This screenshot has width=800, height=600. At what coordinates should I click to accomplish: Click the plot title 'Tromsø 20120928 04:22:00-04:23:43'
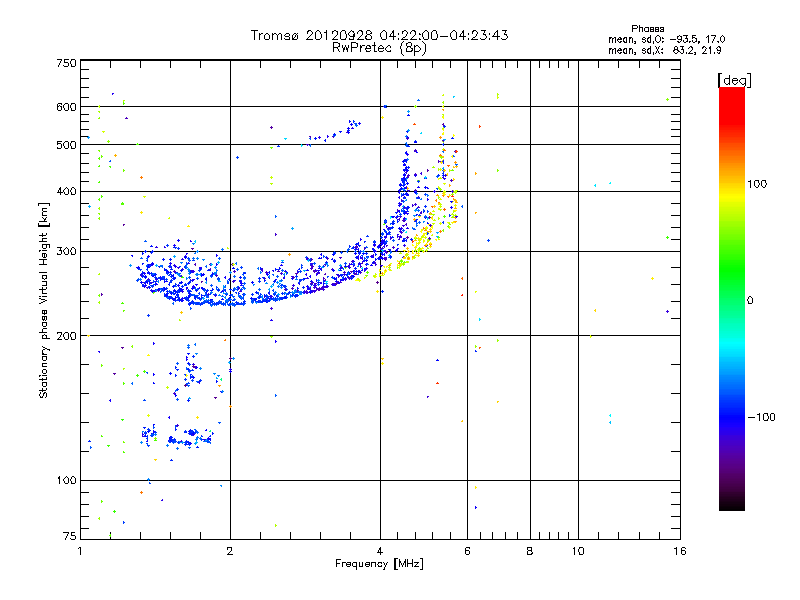(379, 35)
